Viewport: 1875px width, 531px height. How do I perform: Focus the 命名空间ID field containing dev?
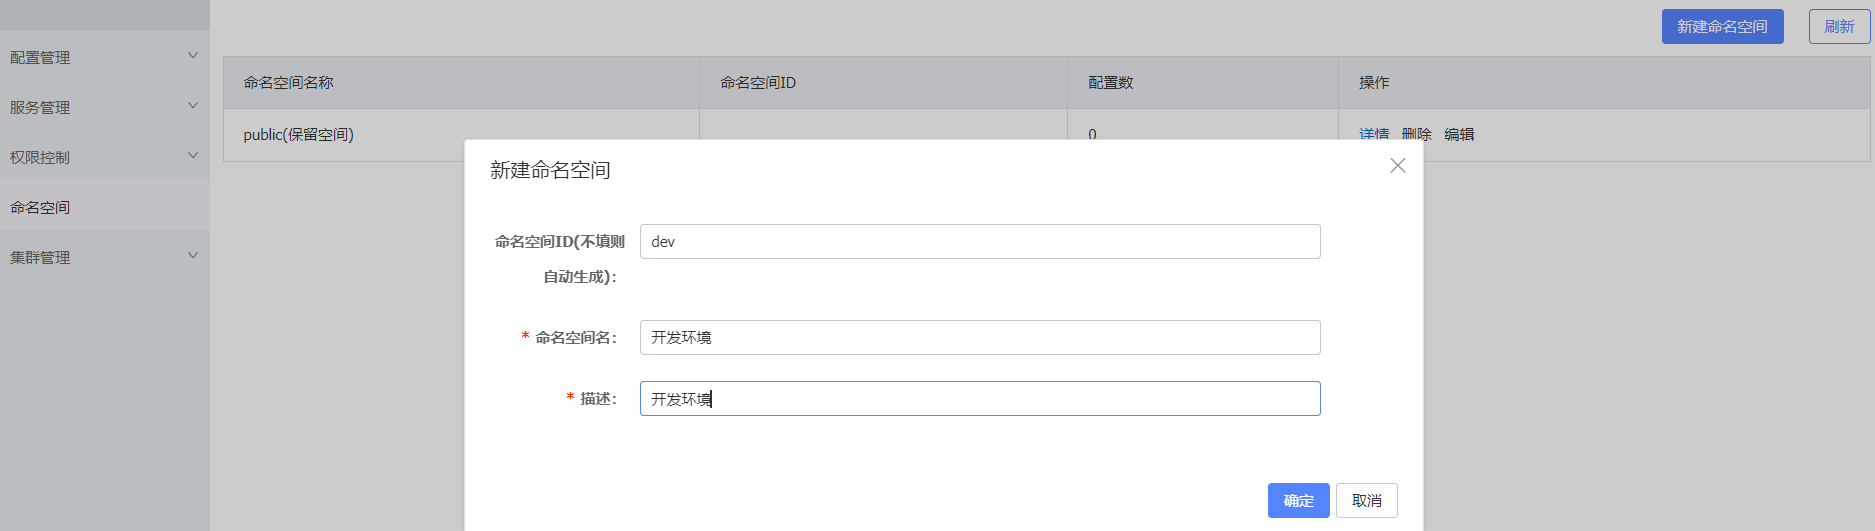click(979, 242)
